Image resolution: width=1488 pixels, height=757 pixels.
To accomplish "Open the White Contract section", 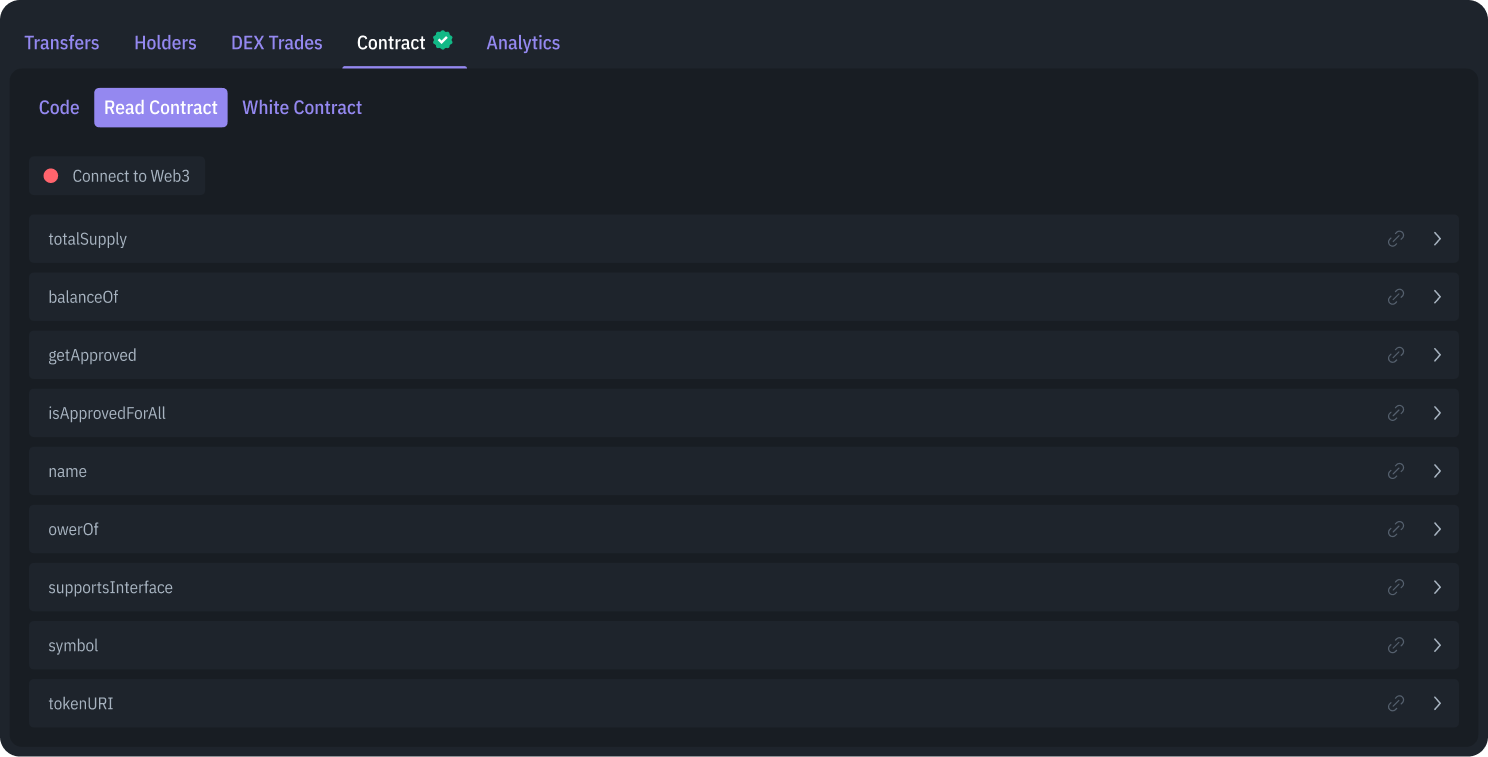I will pyautogui.click(x=302, y=108).
